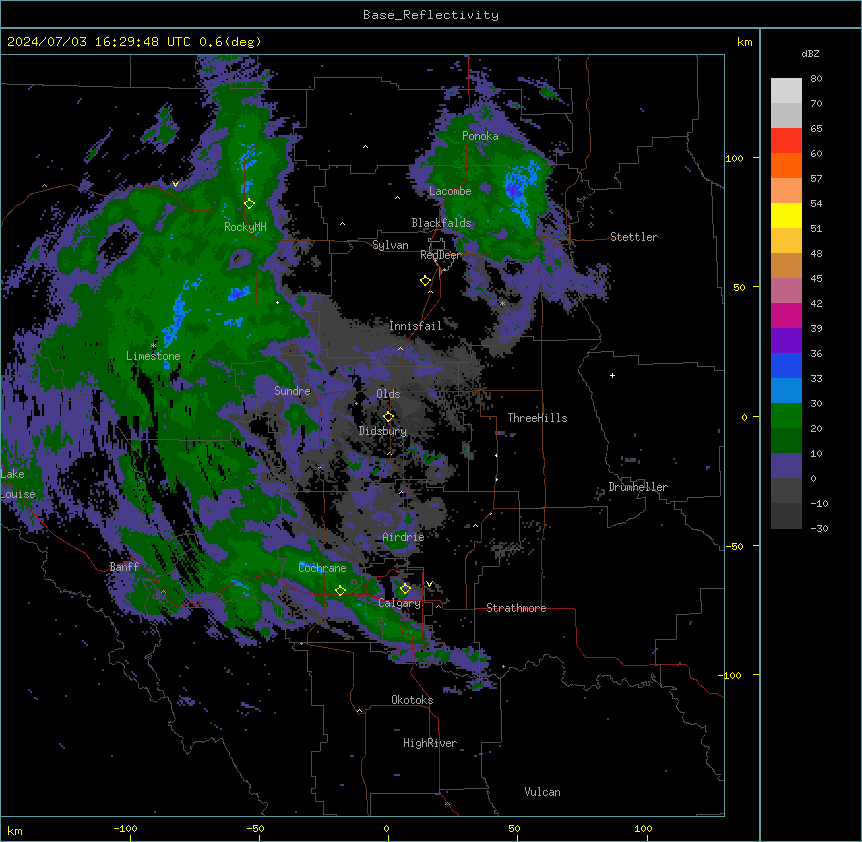
Task: Click the Lake Louise label at left edge
Action: tap(18, 484)
